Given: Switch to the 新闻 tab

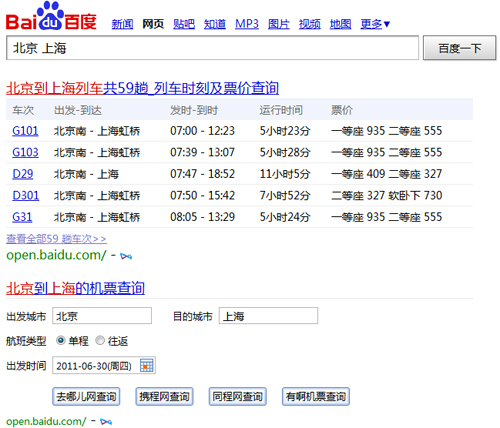Looking at the screenshot, I should coord(122,24).
